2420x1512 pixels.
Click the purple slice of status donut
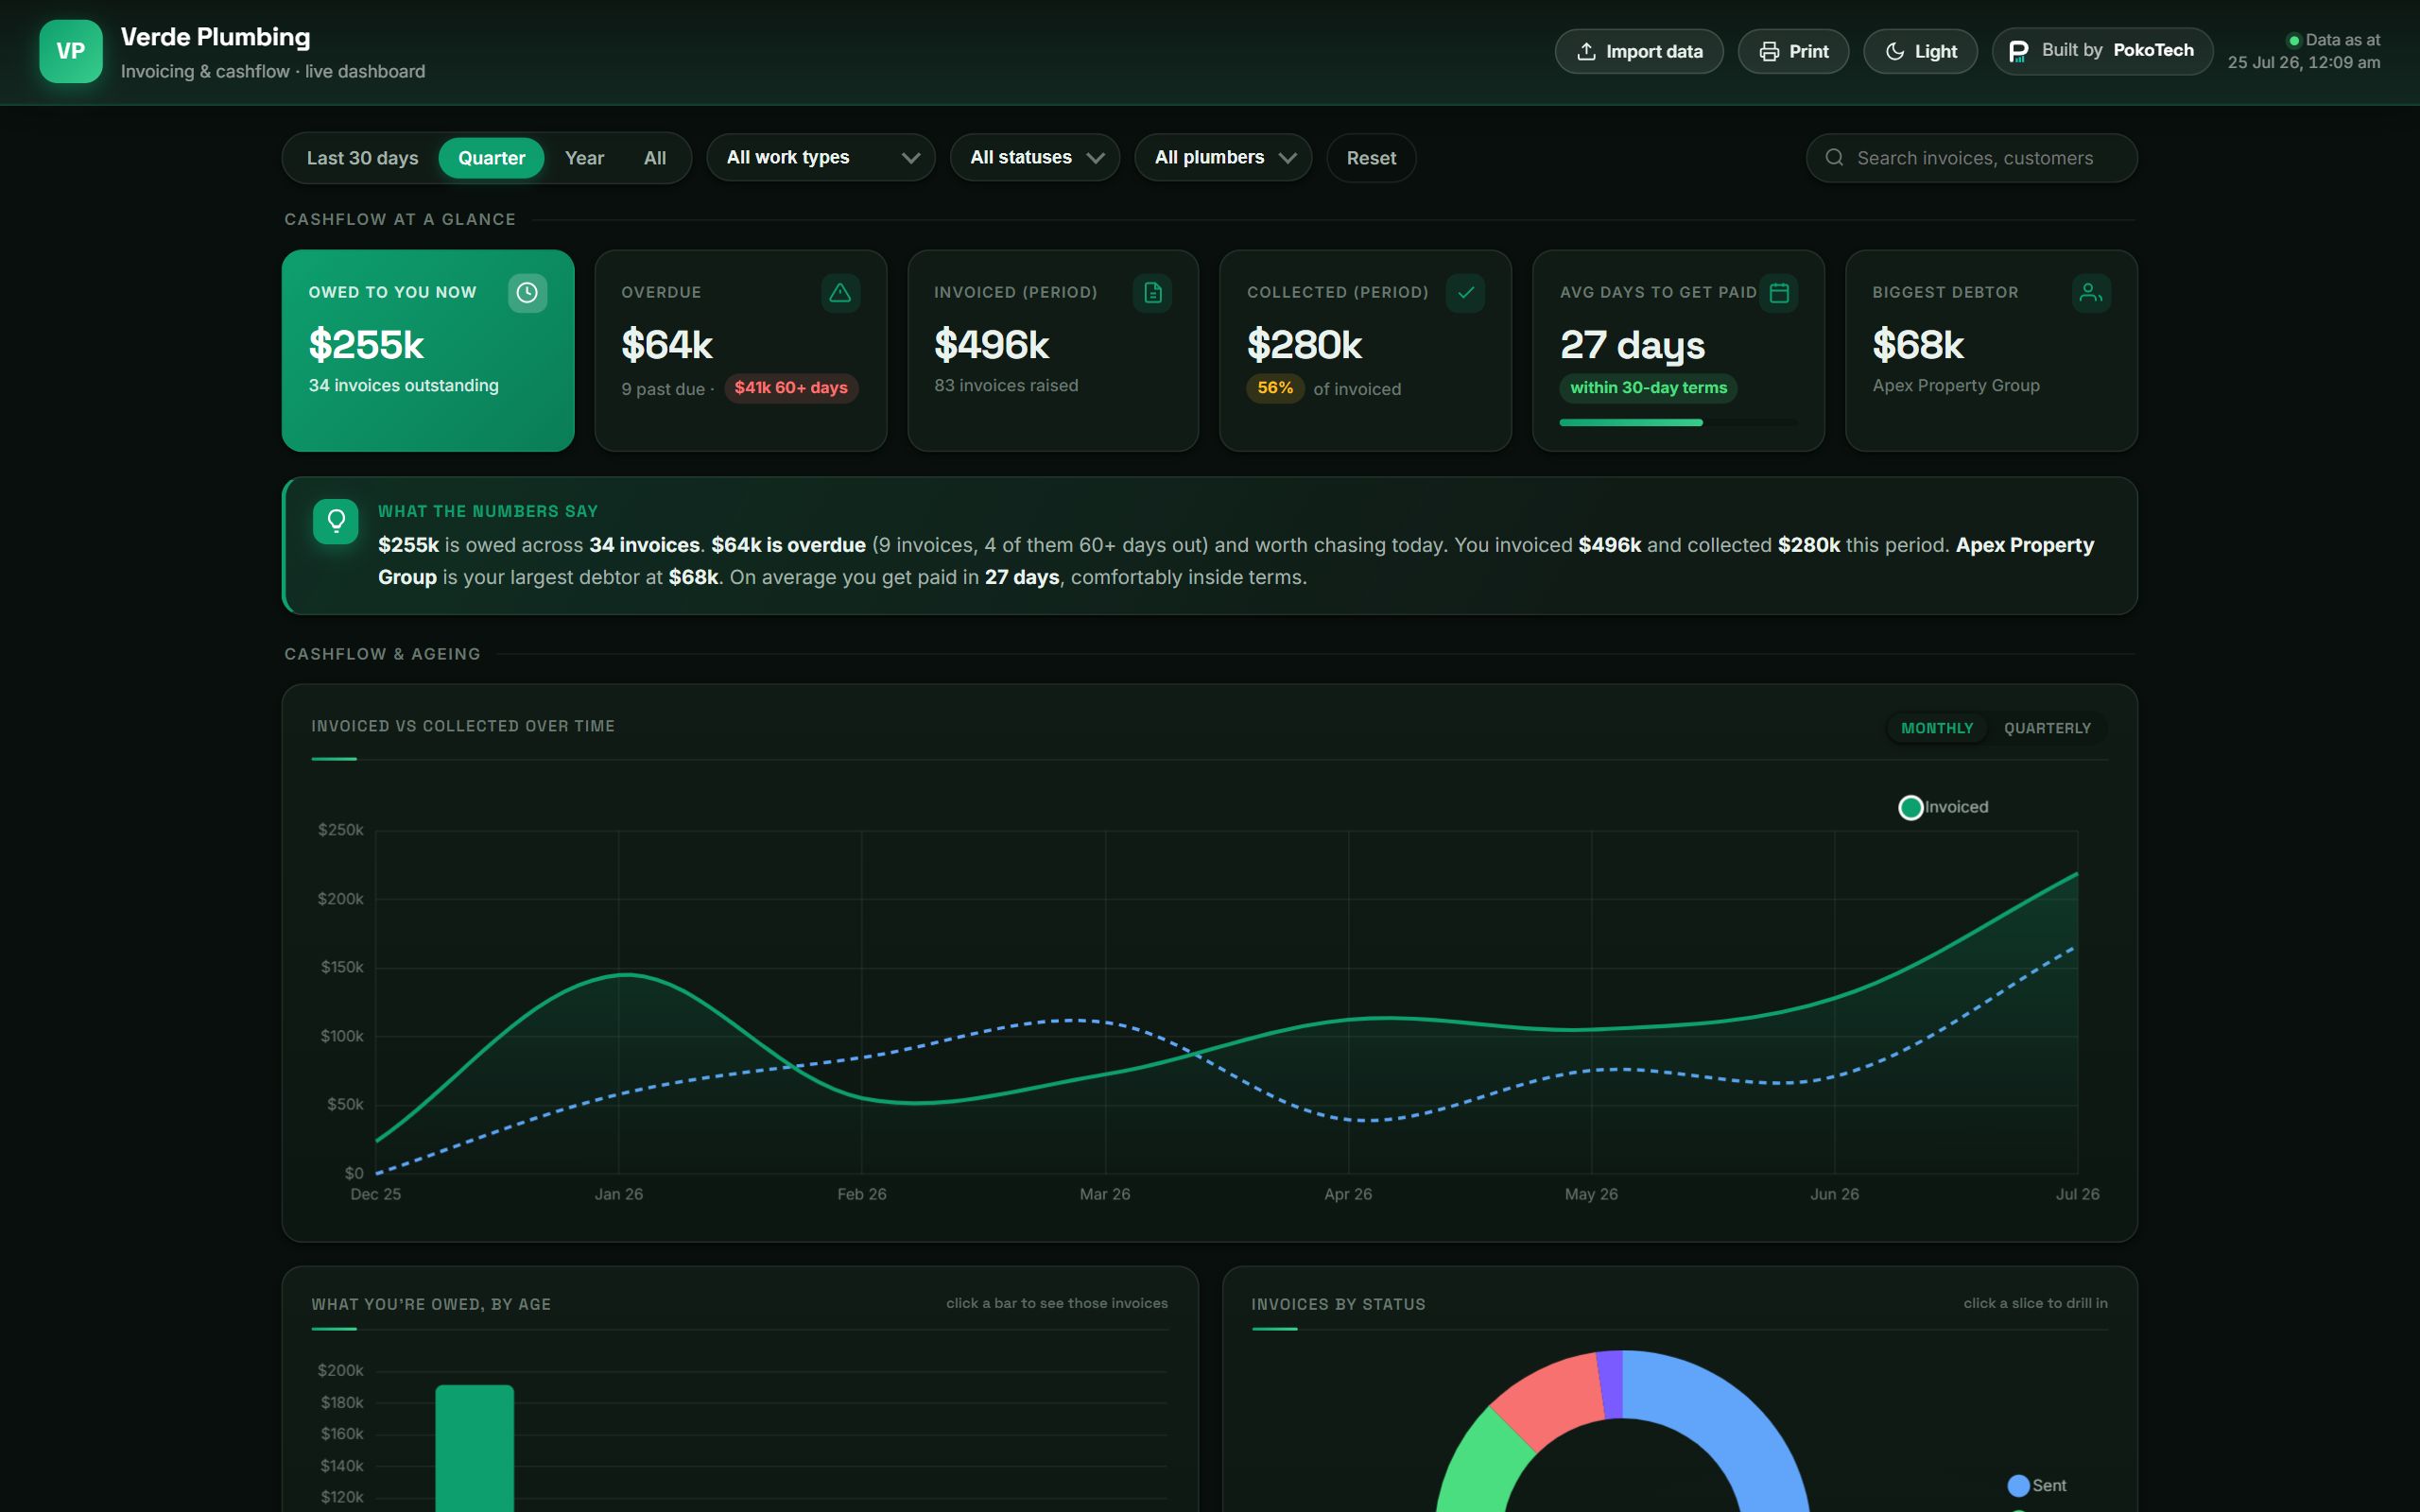coord(1610,1384)
